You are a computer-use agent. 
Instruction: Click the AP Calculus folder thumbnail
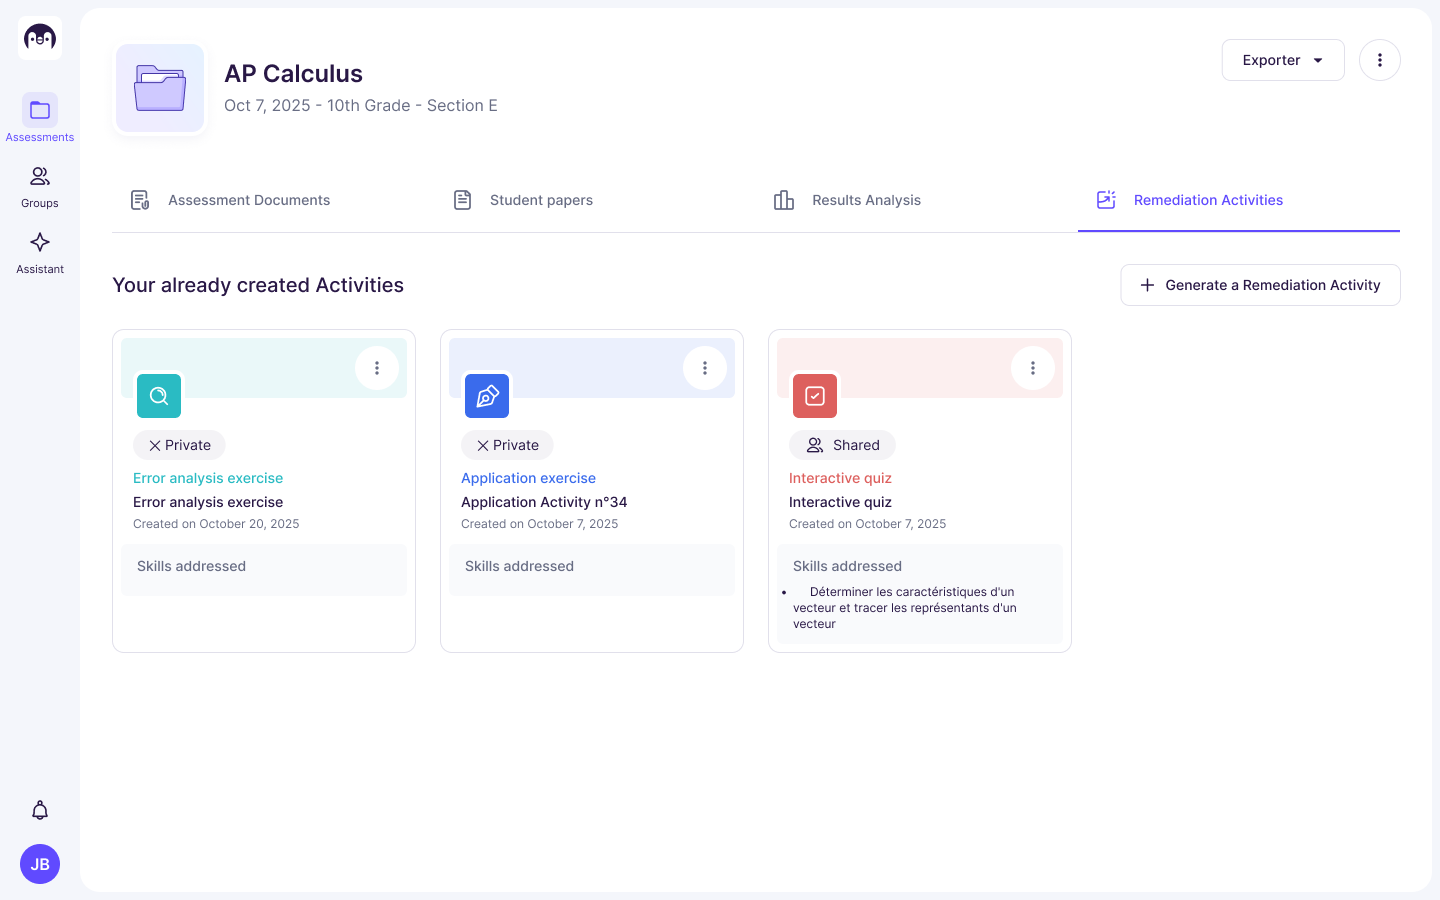160,88
